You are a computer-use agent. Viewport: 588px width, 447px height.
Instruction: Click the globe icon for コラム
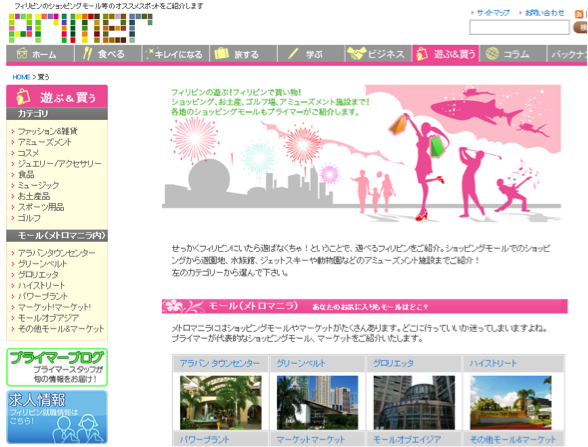[492, 54]
